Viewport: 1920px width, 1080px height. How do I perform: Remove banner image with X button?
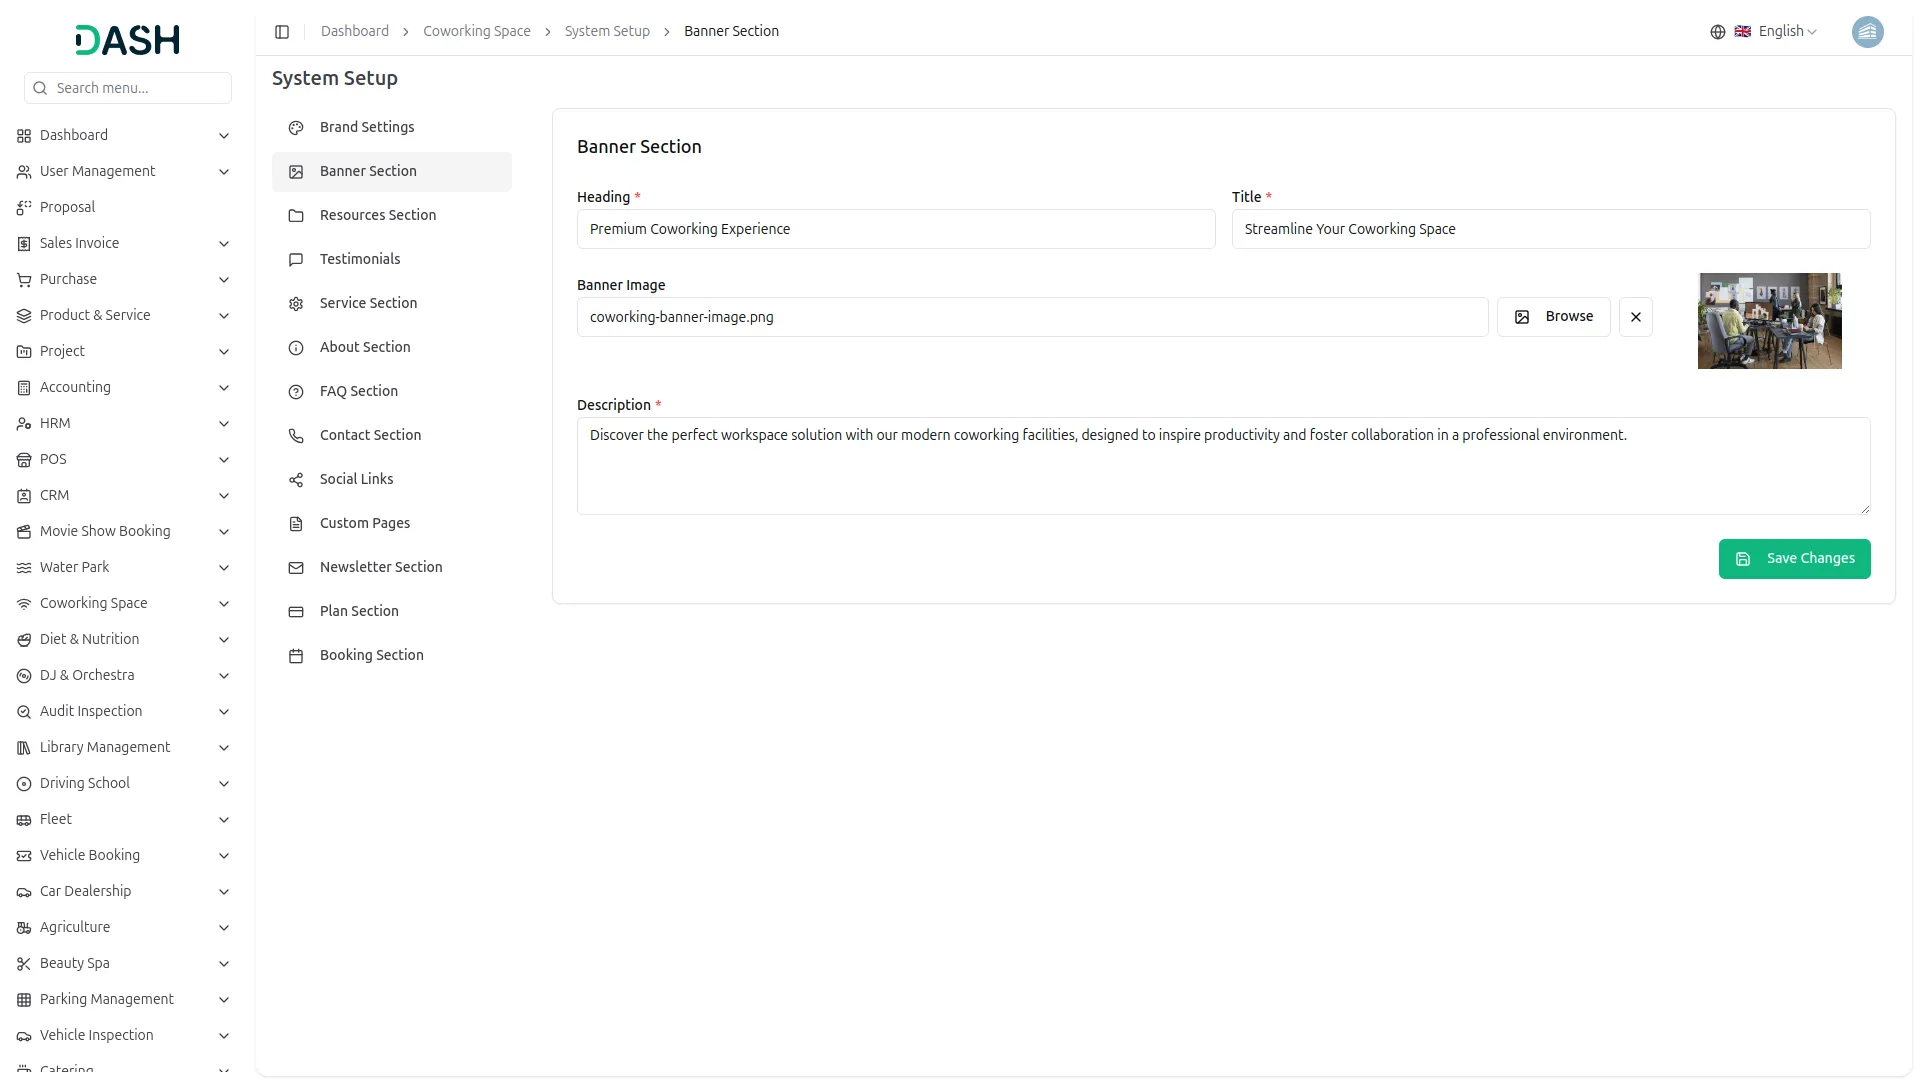1635,317
